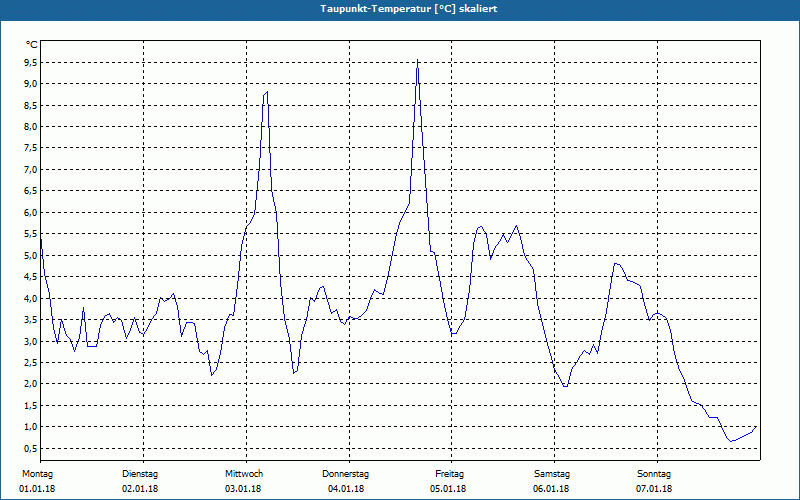Click the Sonntag day label
Screen dimensions: 800x500
[654, 474]
